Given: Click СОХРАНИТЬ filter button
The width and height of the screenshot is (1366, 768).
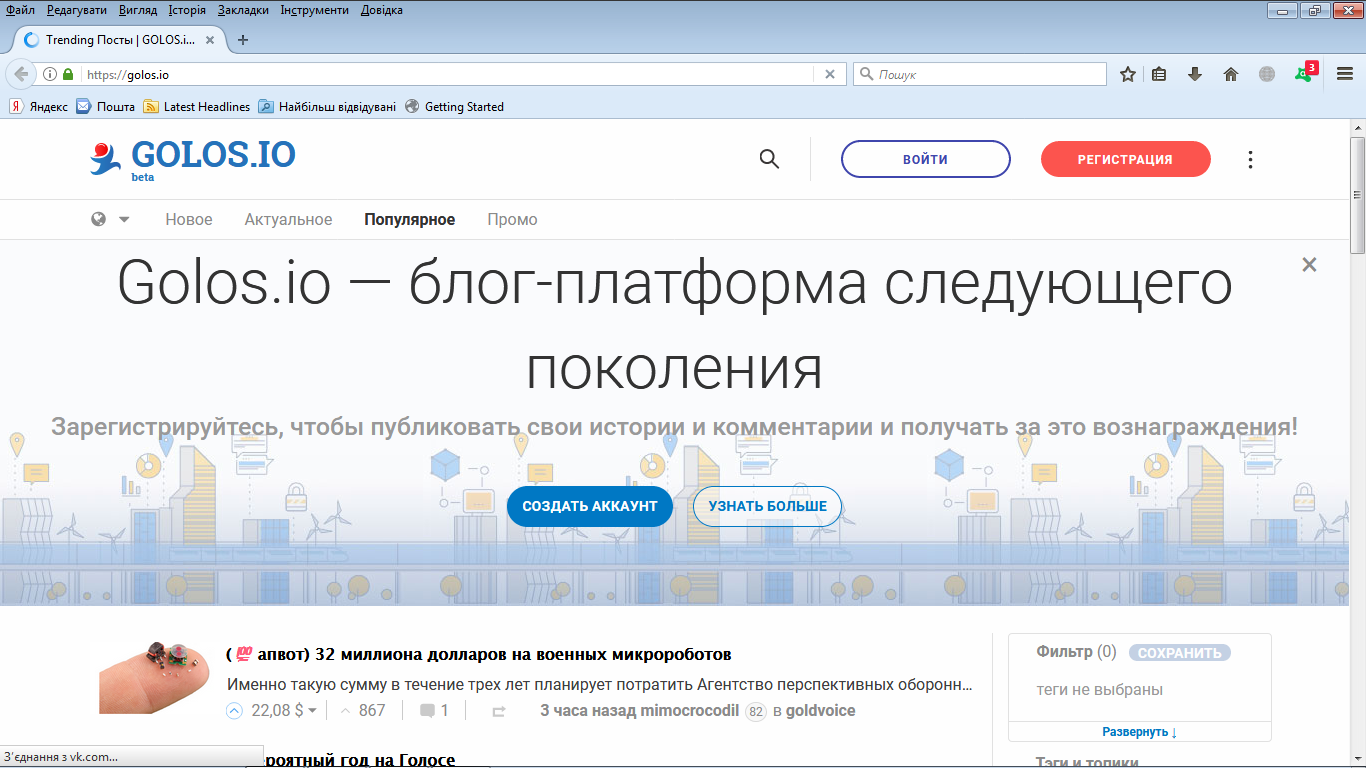Looking at the screenshot, I should [x=1180, y=653].
